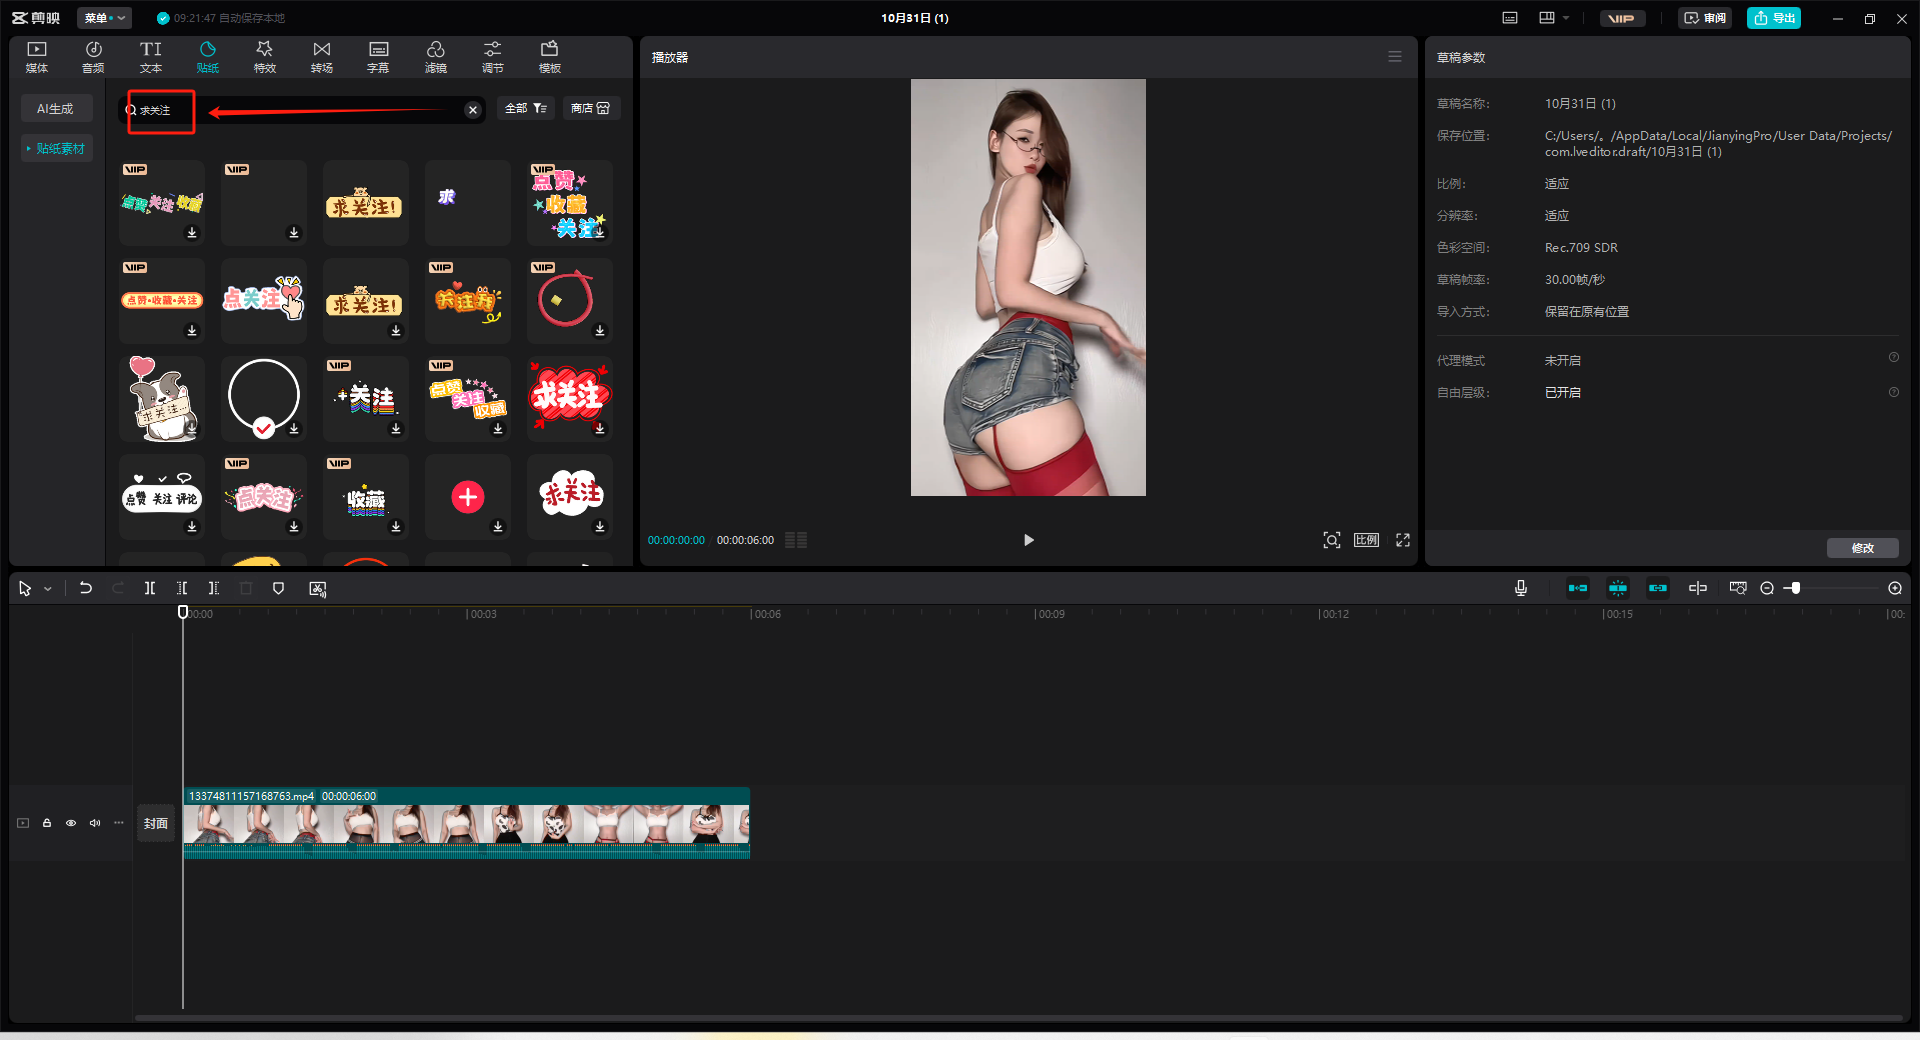Open the 模板 (Templates) tab
This screenshot has width=1920, height=1040.
(x=550, y=57)
